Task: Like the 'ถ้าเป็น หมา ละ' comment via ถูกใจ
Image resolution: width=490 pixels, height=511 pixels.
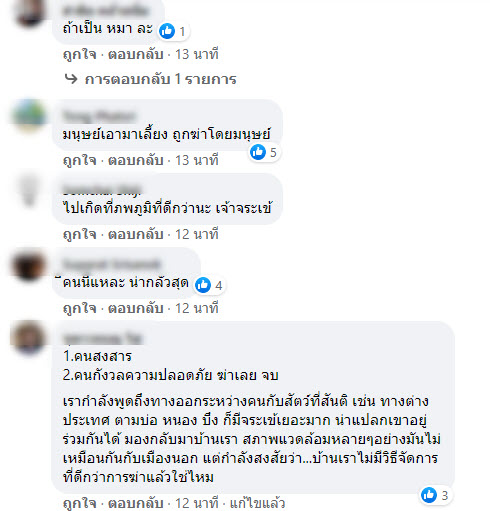Action: point(80,54)
